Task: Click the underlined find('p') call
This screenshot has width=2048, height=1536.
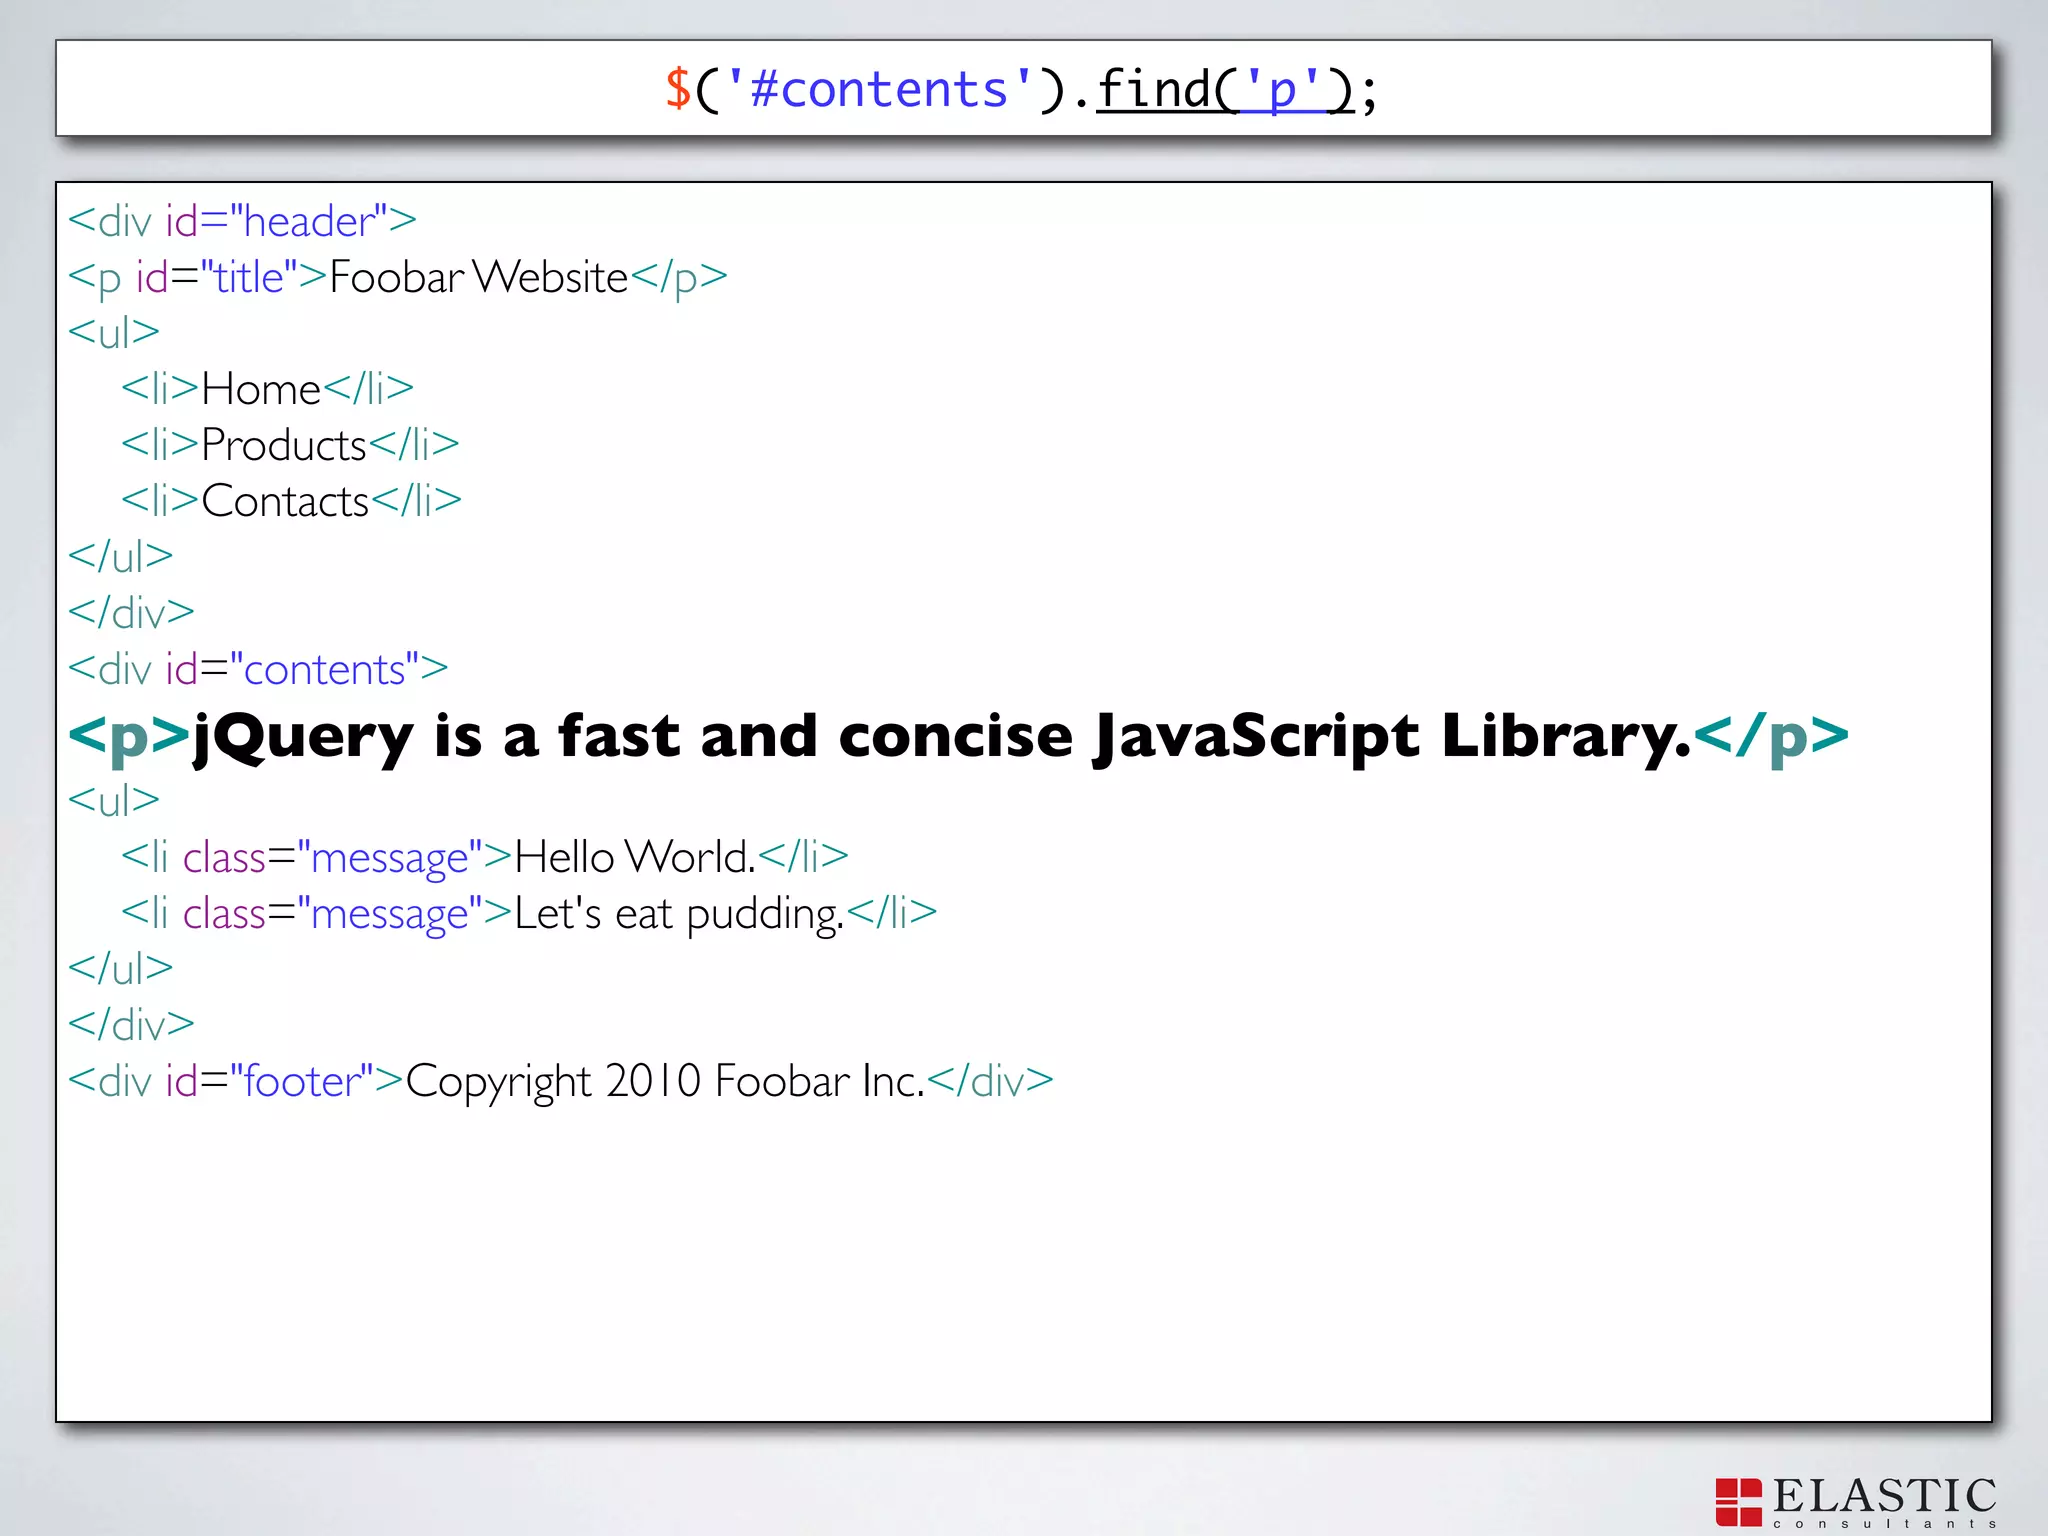Action: [x=1226, y=90]
